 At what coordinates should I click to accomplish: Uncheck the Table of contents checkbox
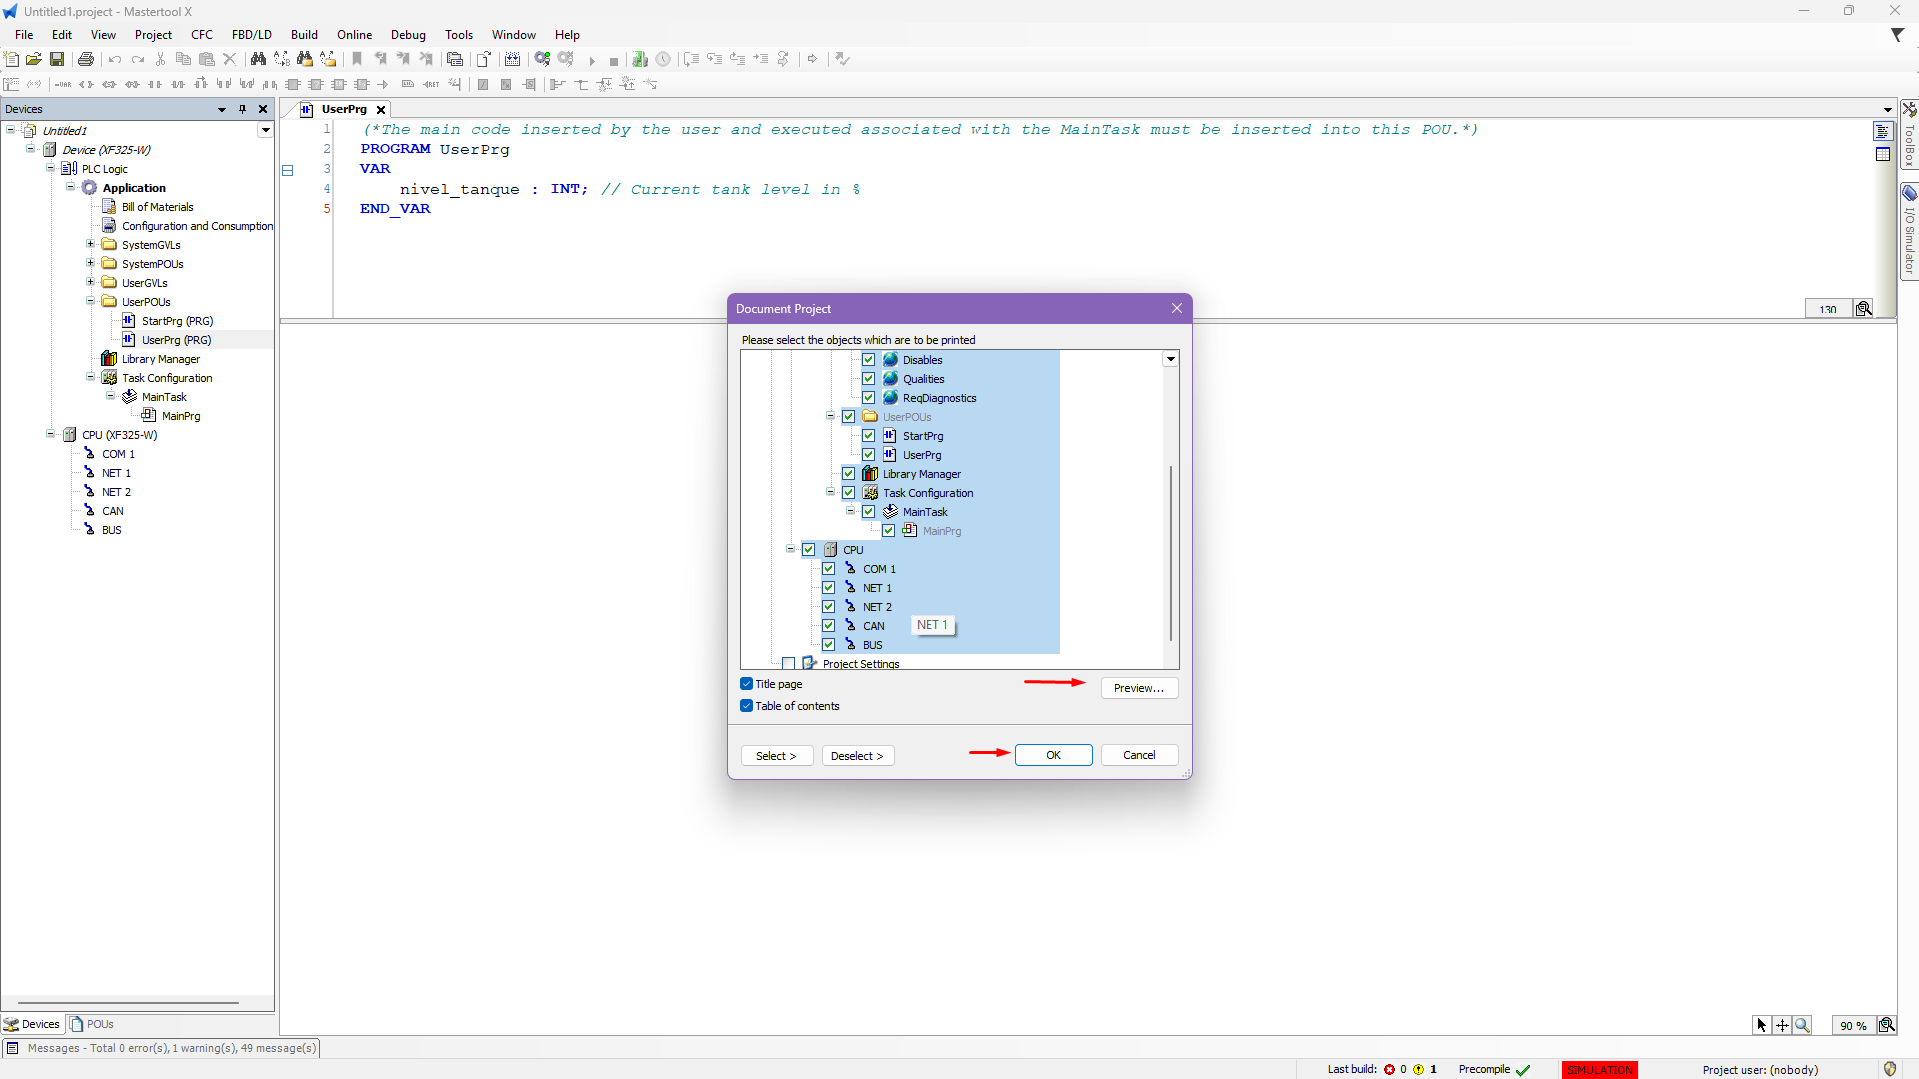pyautogui.click(x=747, y=706)
